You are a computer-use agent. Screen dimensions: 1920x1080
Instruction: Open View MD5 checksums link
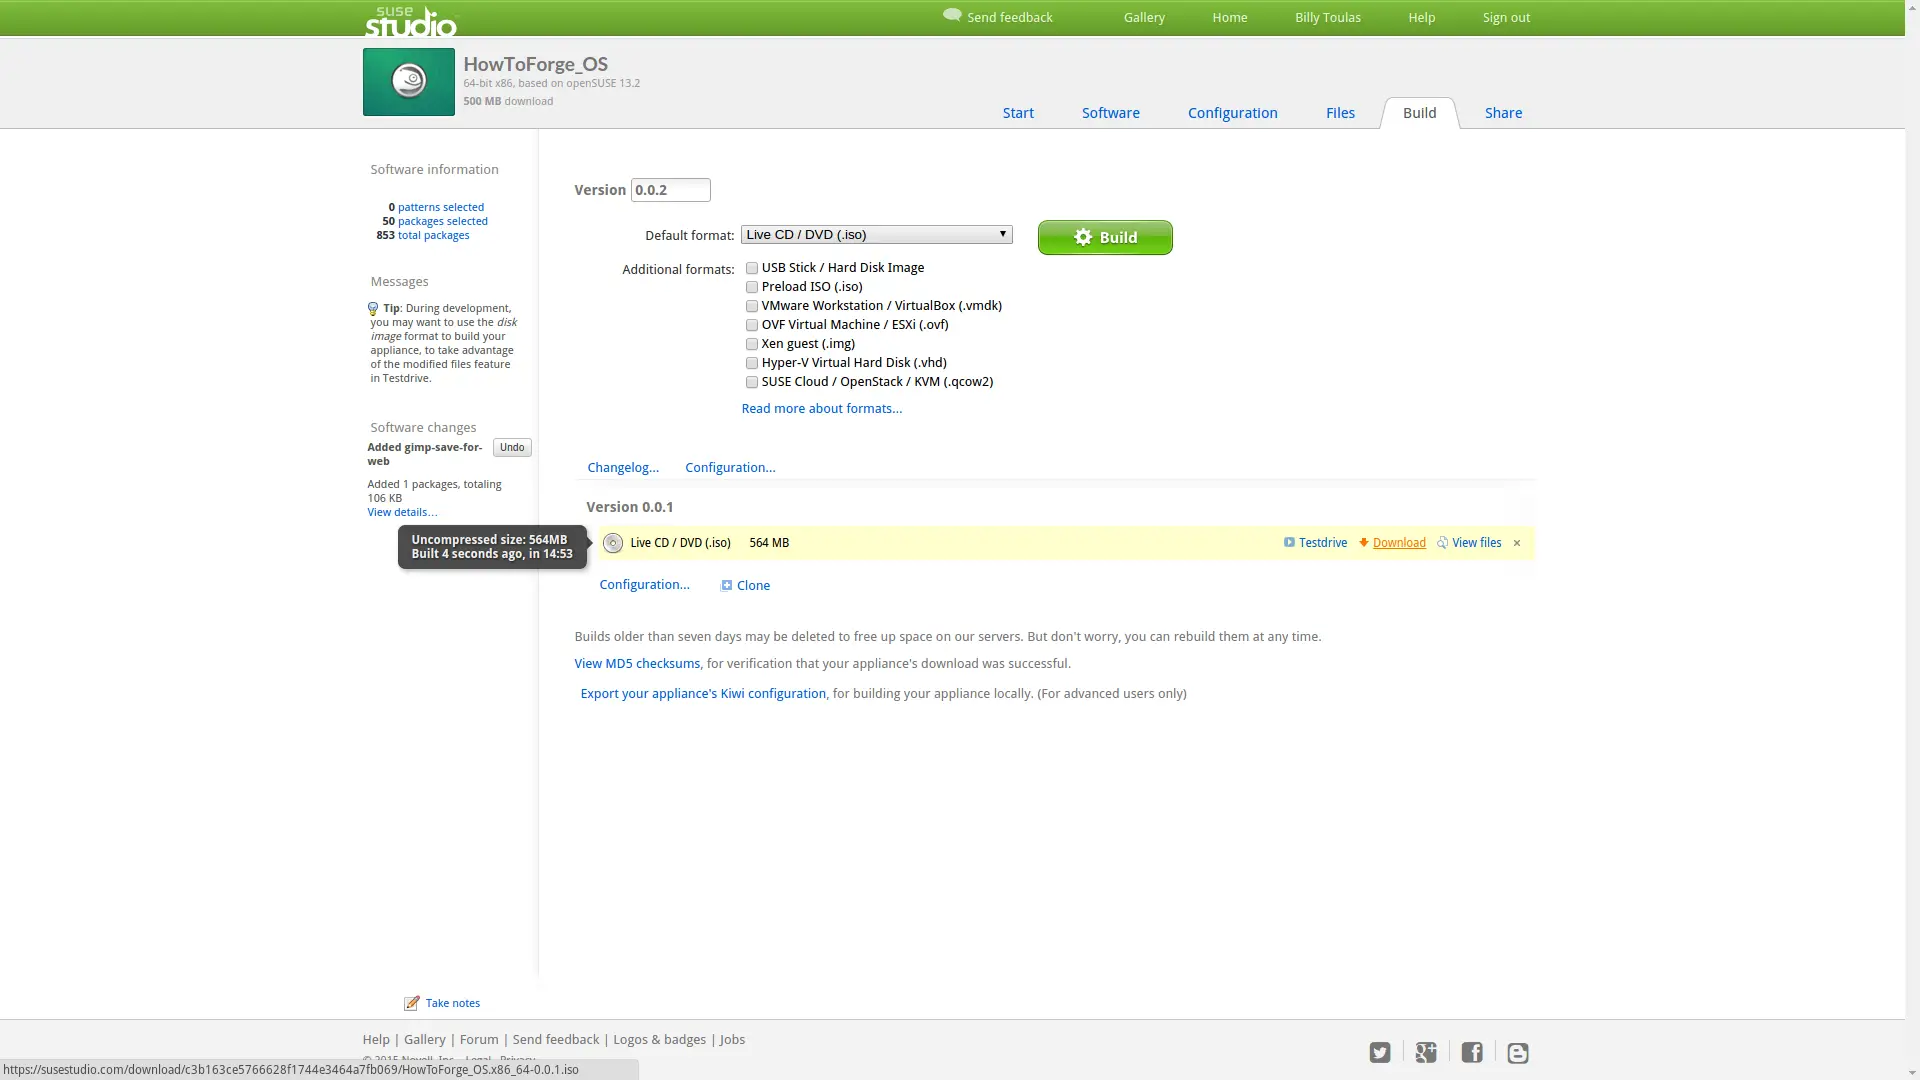click(637, 663)
